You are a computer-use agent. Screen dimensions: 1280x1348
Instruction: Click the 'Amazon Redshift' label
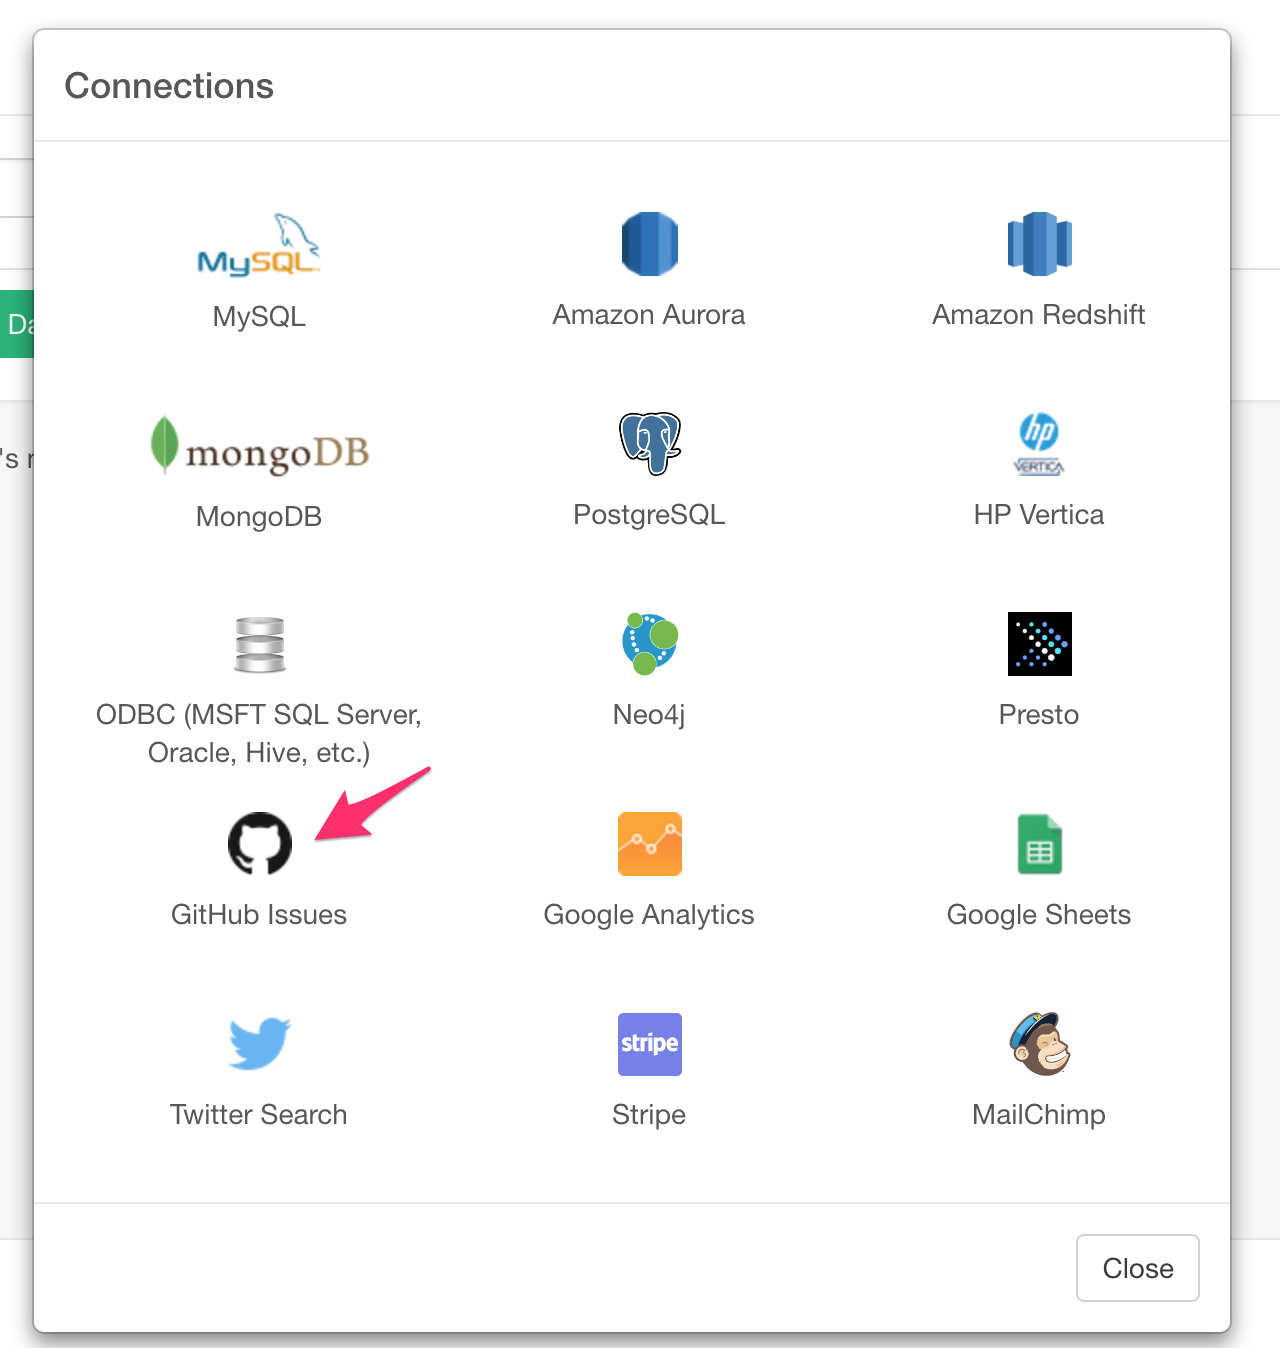[1039, 315]
